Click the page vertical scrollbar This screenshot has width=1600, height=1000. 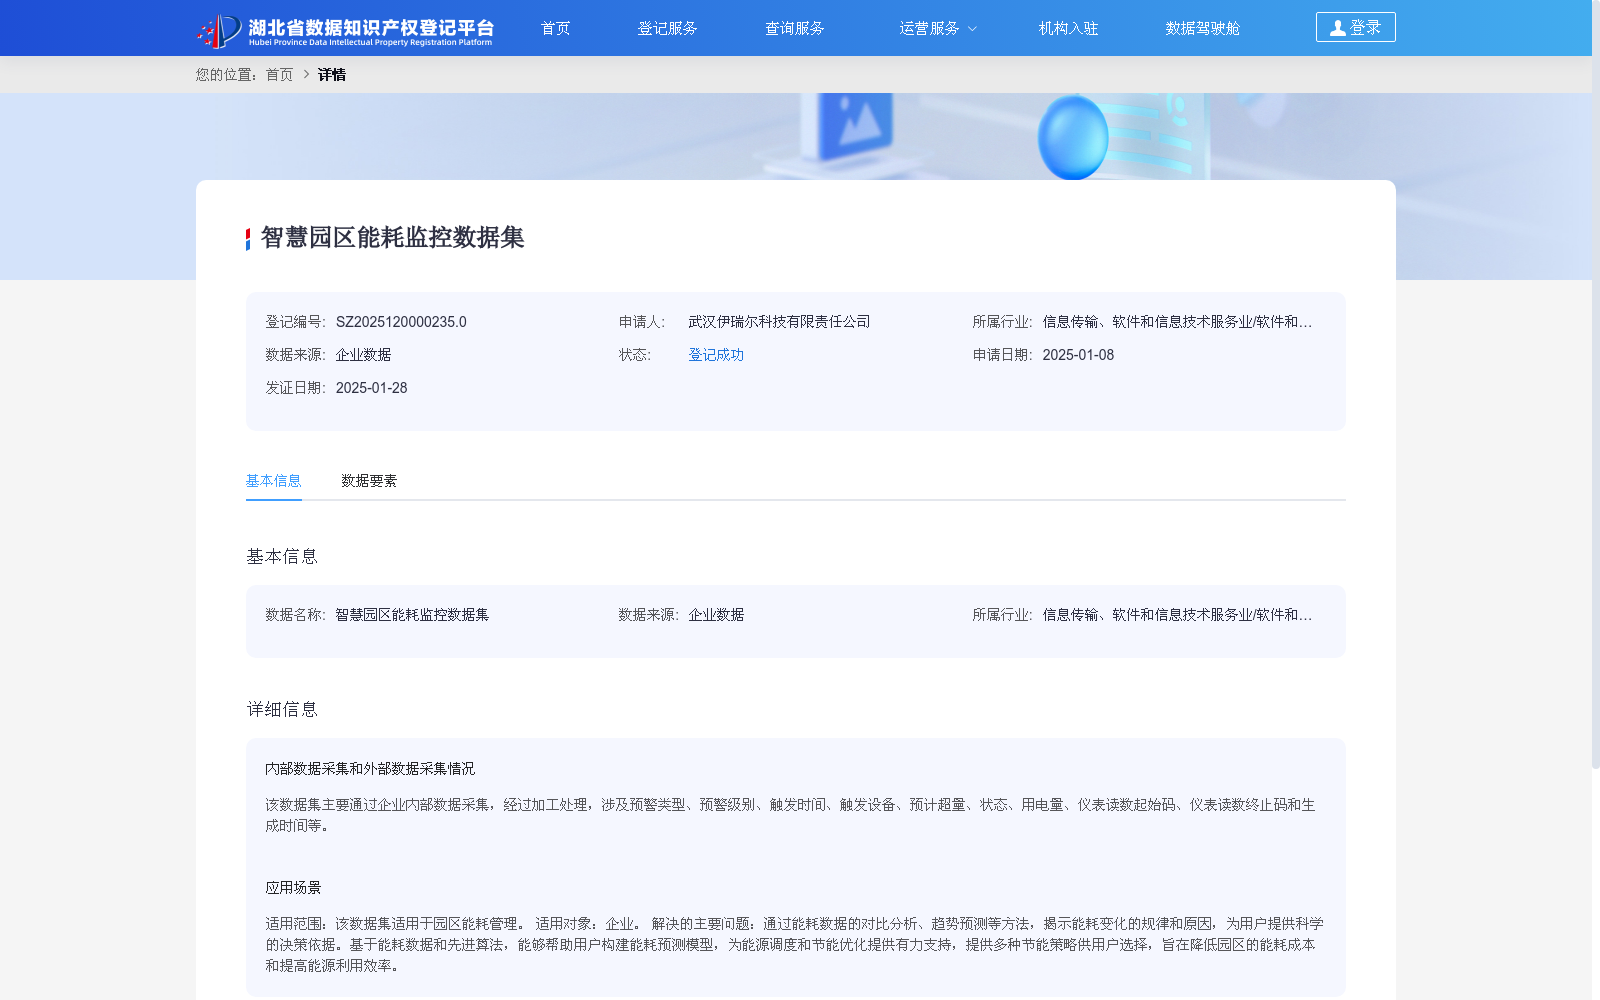pyautogui.click(x=1596, y=384)
